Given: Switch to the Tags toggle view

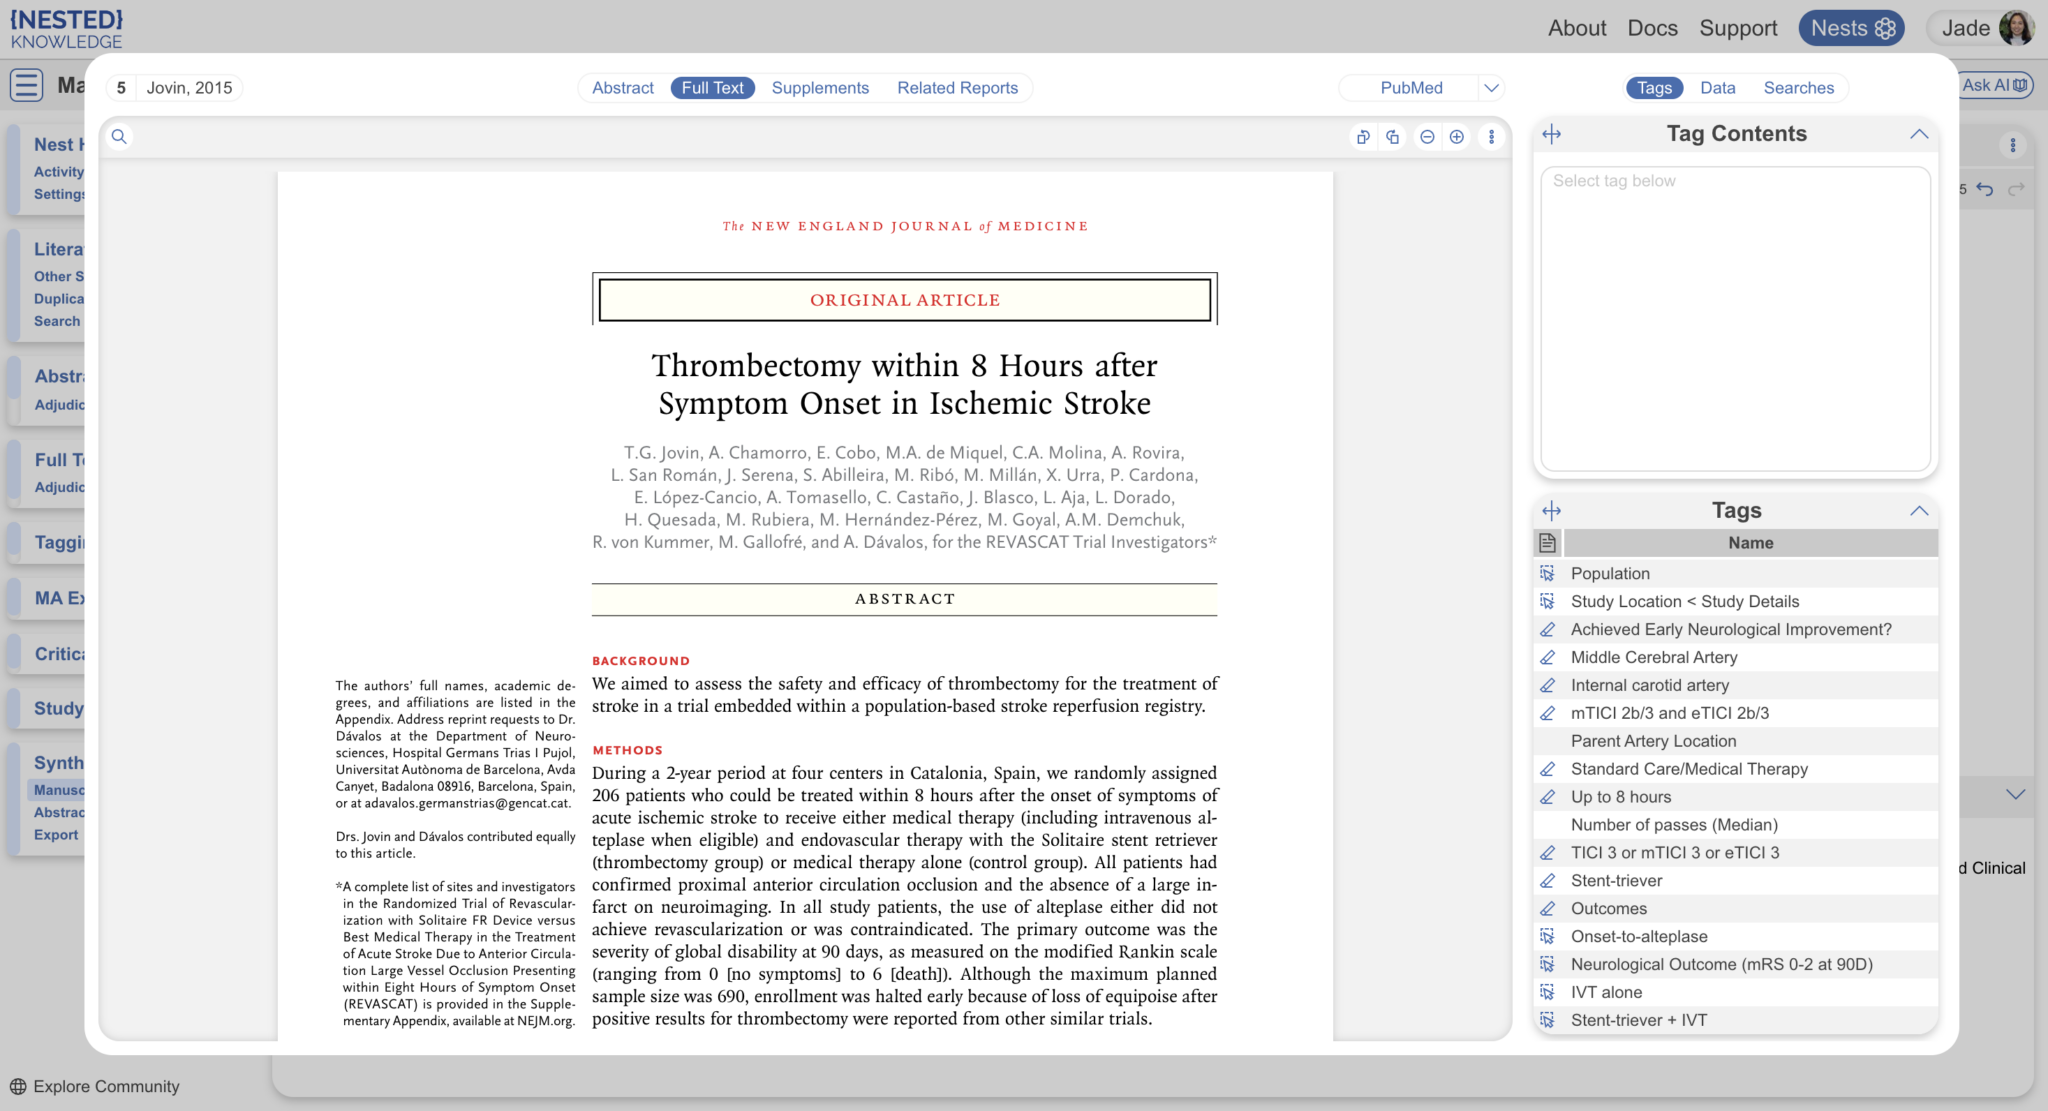Looking at the screenshot, I should [1654, 88].
